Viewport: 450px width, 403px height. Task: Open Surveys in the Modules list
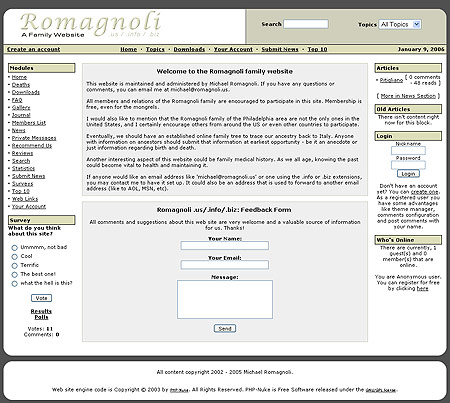point(22,184)
